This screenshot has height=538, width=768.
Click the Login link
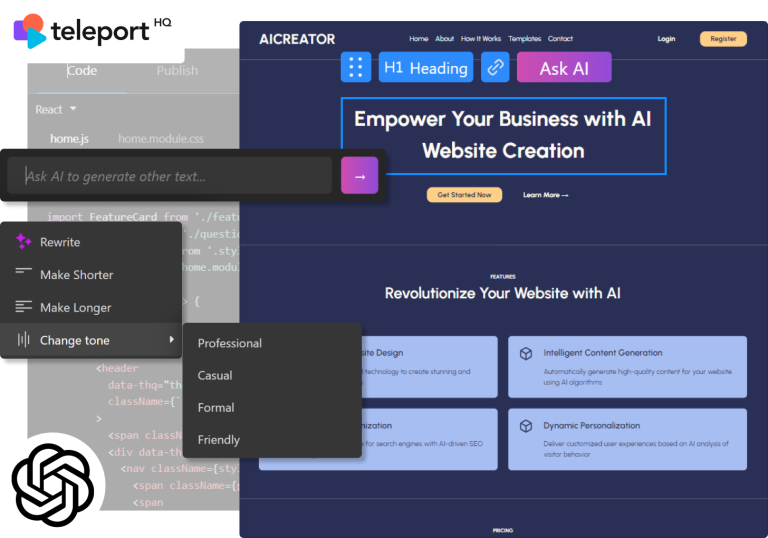[x=666, y=39]
